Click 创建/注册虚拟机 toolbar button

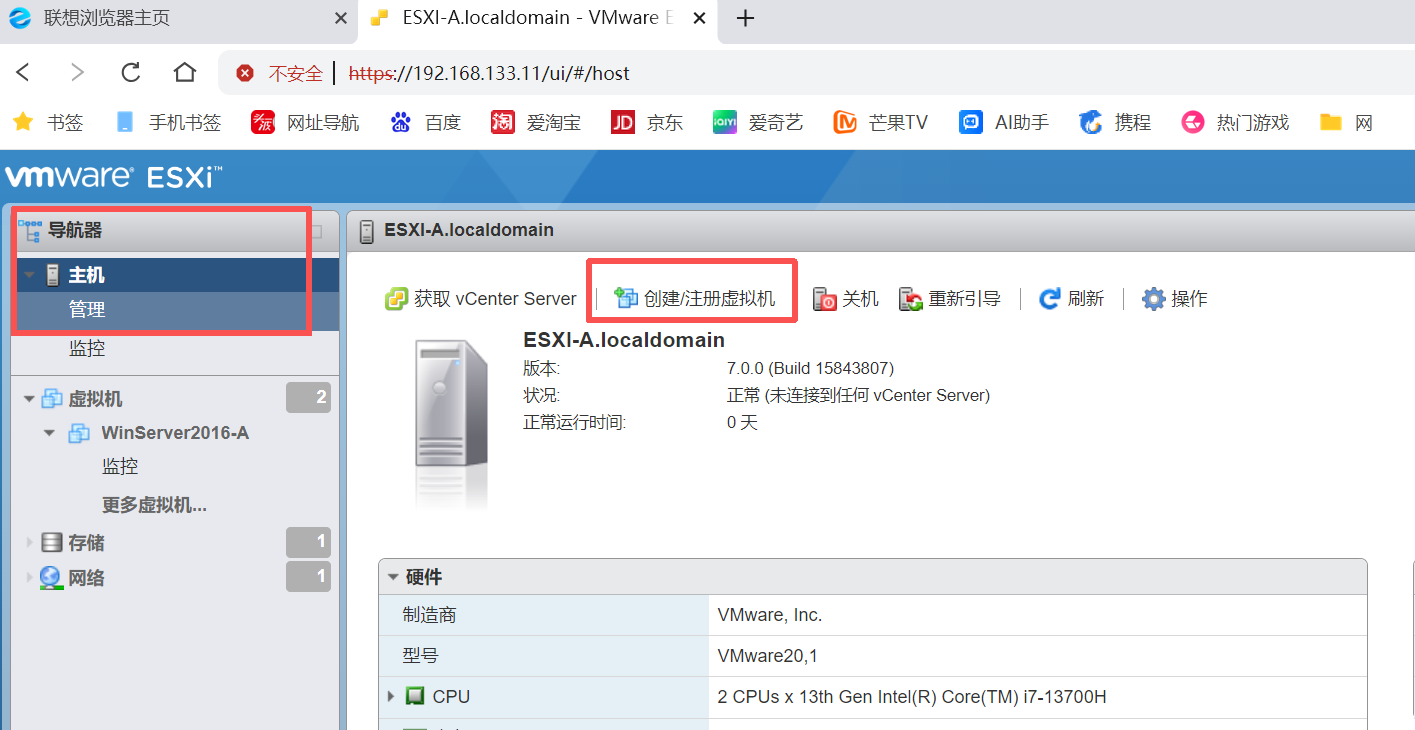click(695, 298)
